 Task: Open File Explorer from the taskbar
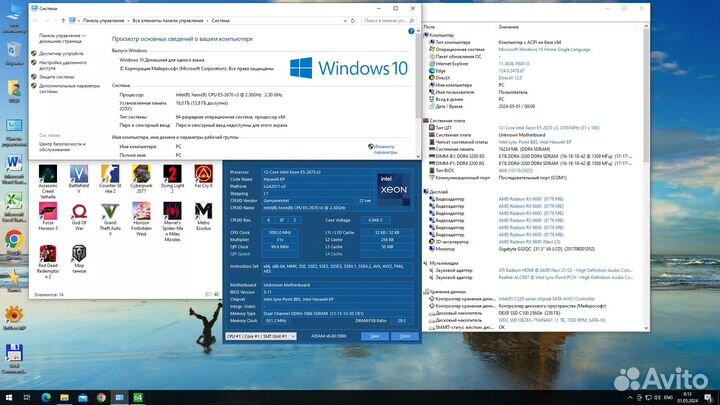point(64,397)
